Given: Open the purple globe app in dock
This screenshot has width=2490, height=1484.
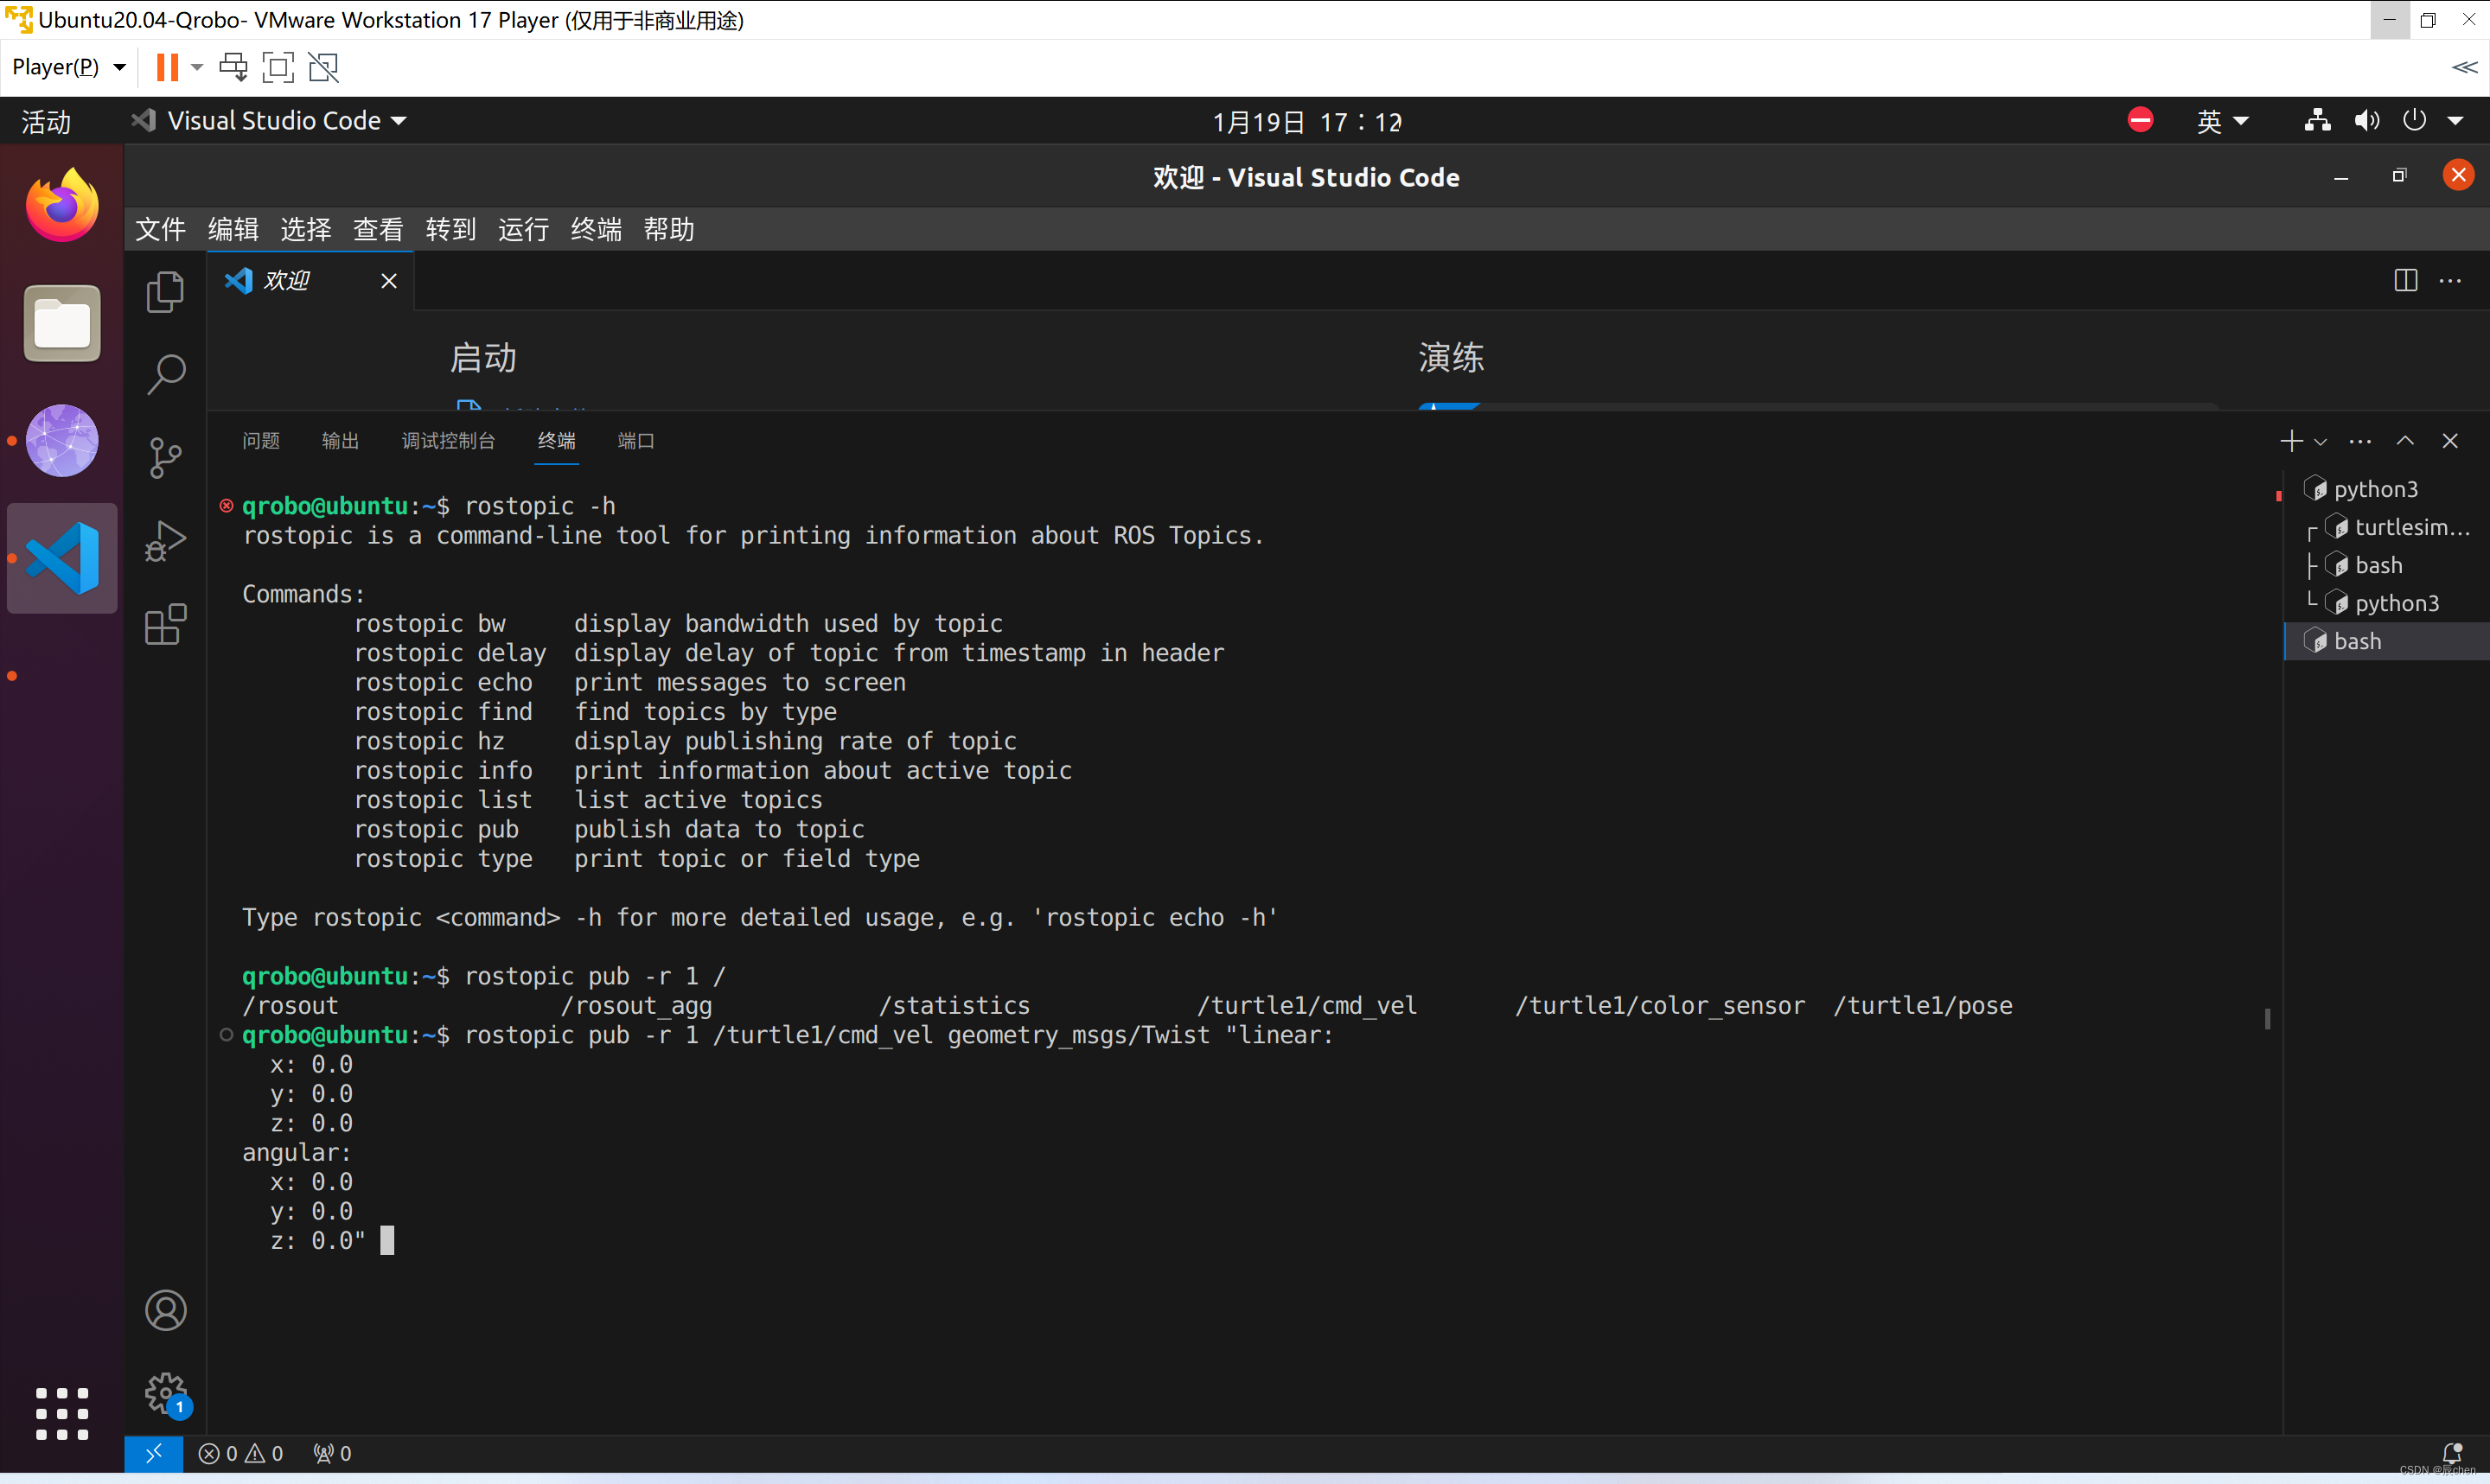Looking at the screenshot, I should click(x=62, y=440).
